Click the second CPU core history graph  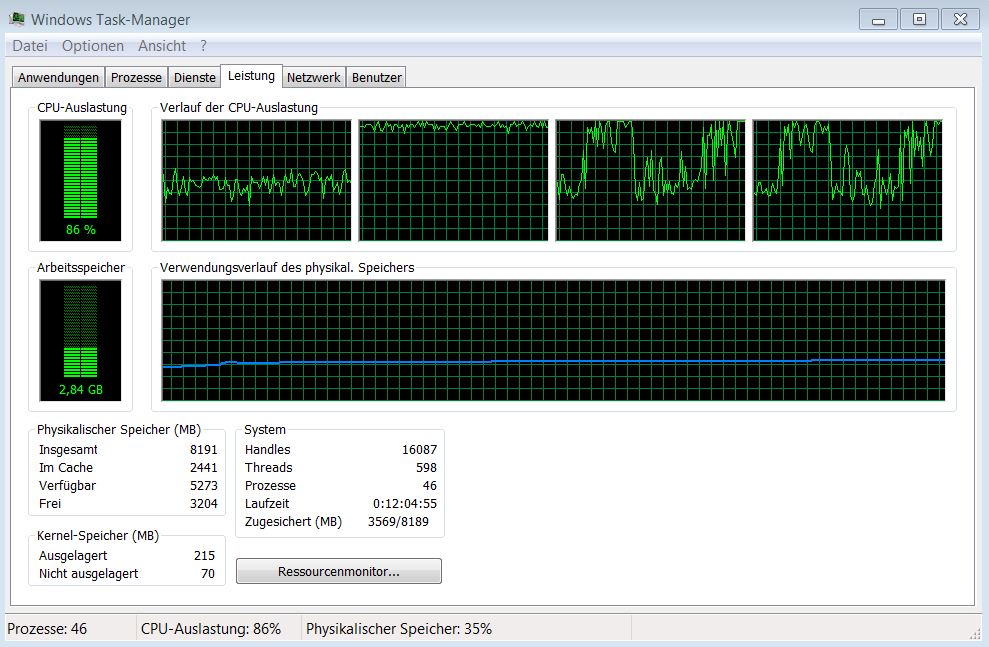tap(454, 180)
